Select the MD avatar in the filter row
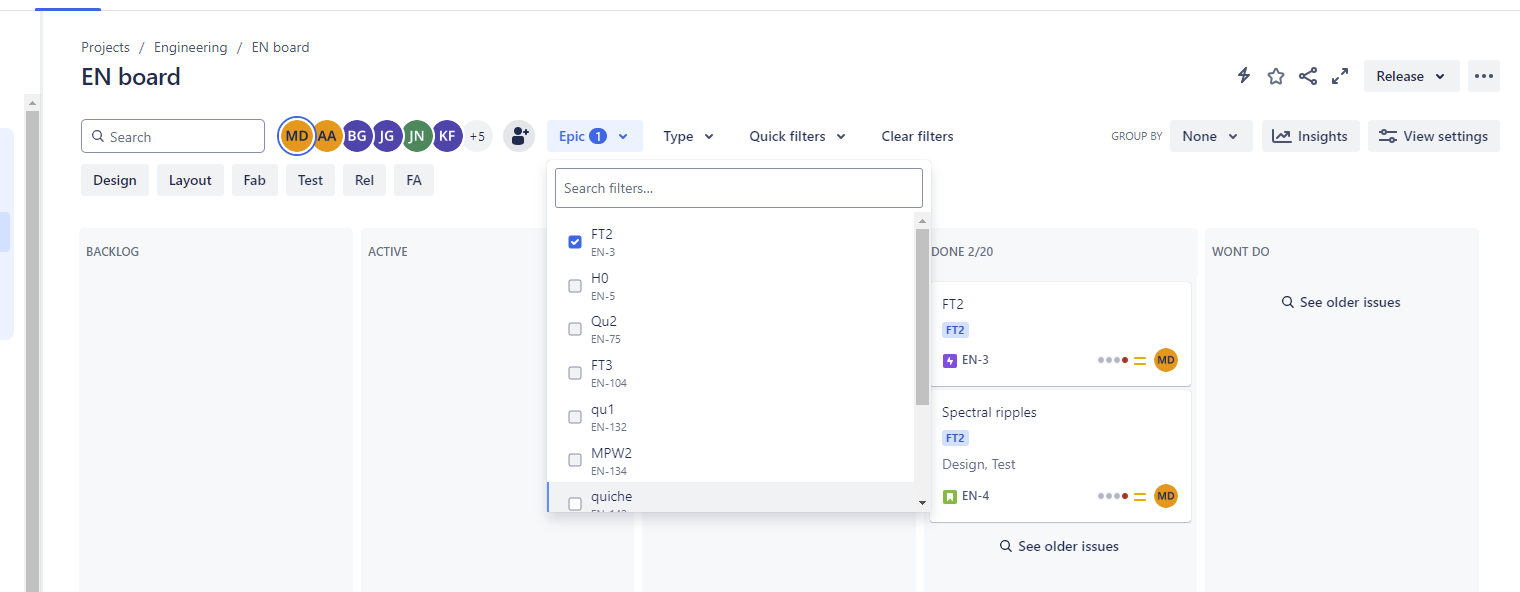Image resolution: width=1520 pixels, height=592 pixels. pos(297,136)
